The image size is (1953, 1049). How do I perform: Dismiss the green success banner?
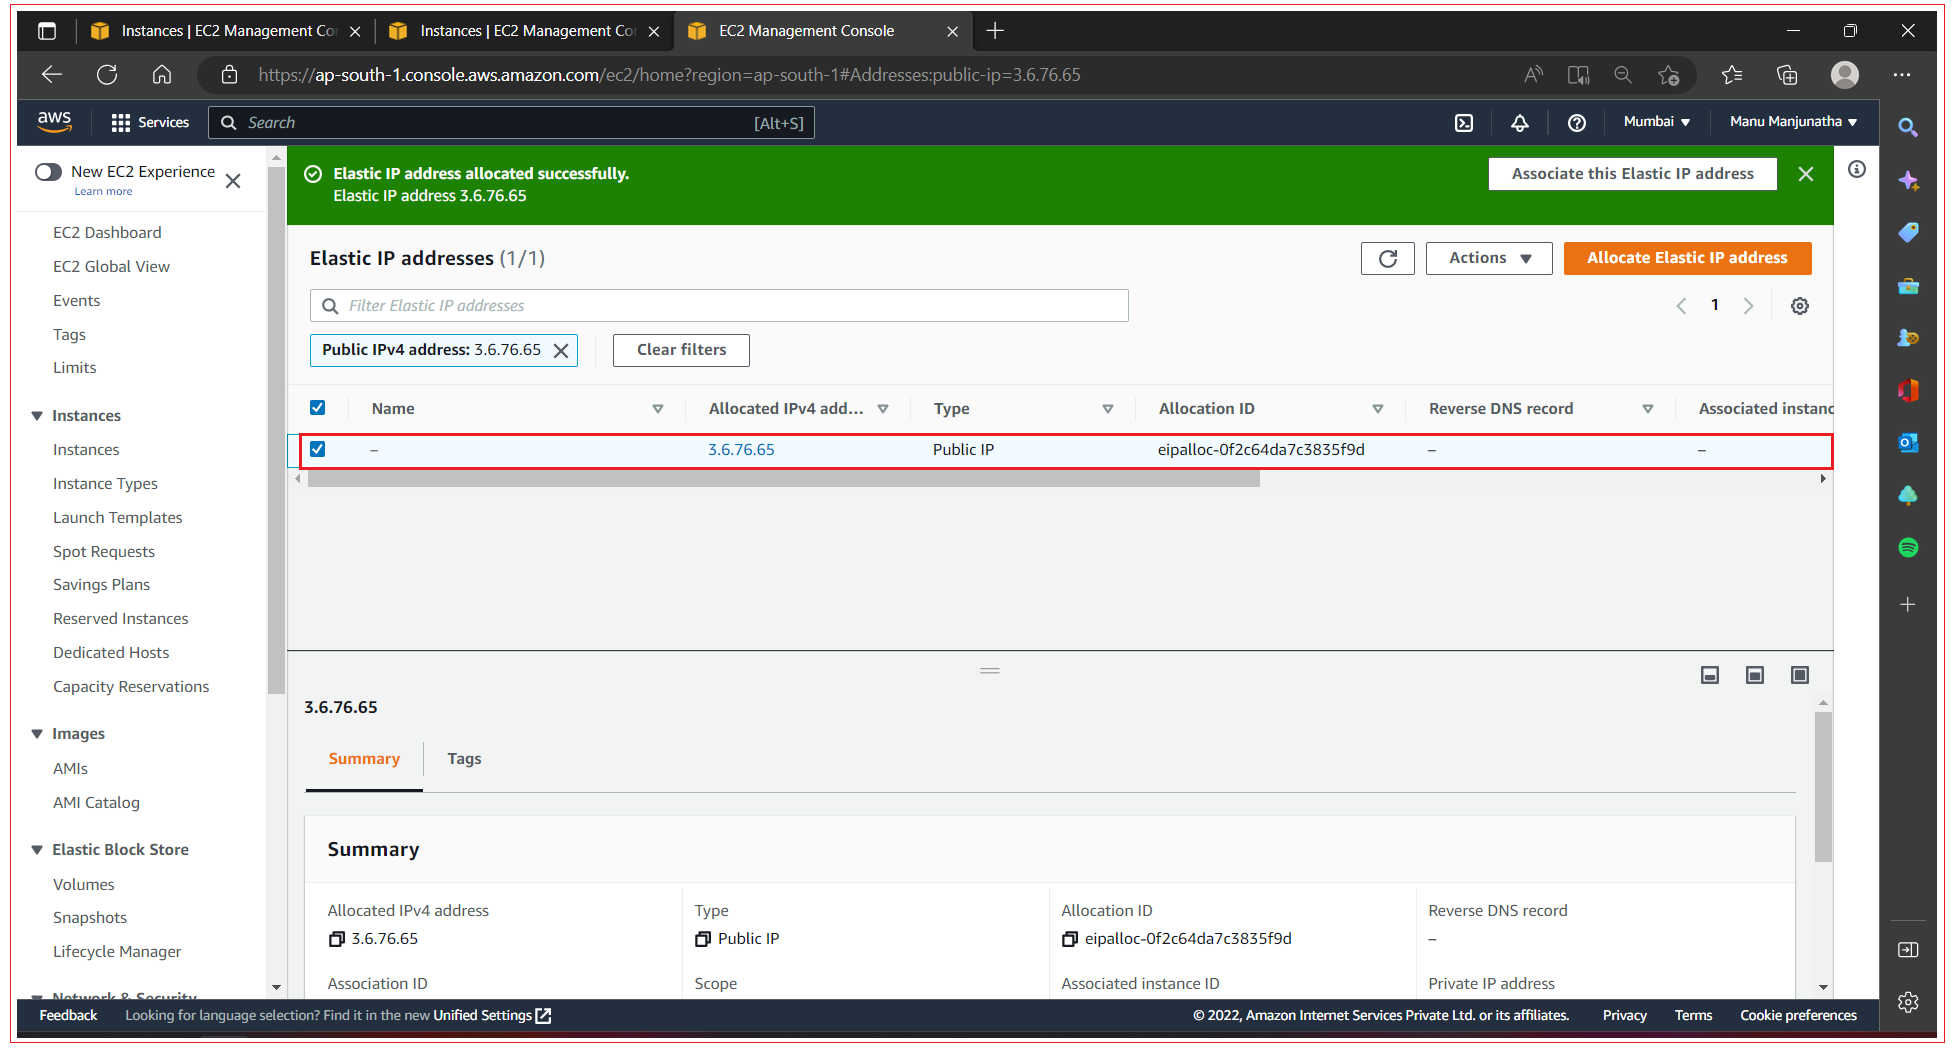(x=1806, y=174)
